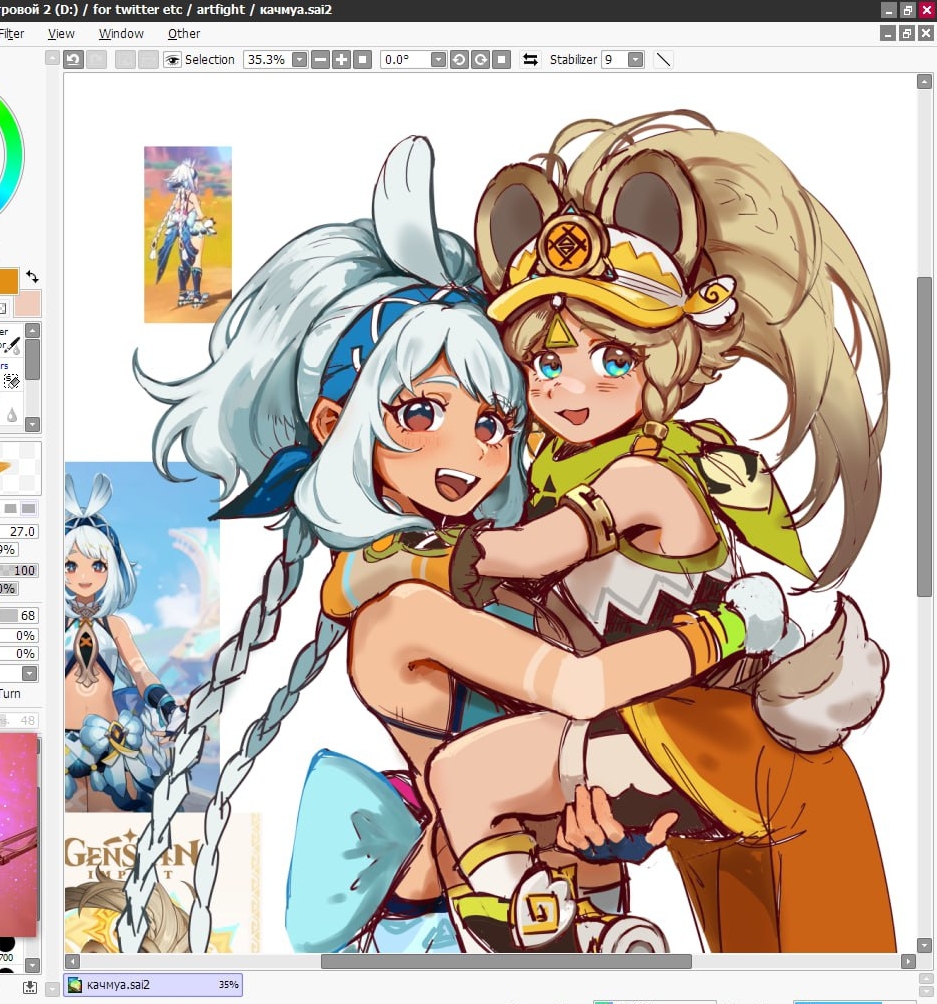
Task: Reset zoom with square button after plus
Action: (x=362, y=60)
